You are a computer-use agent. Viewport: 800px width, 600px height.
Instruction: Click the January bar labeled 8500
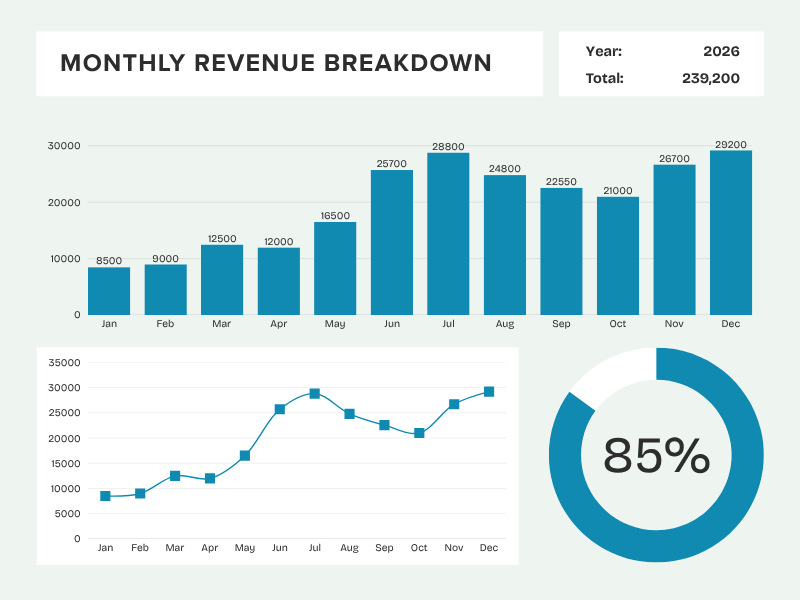tap(109, 291)
